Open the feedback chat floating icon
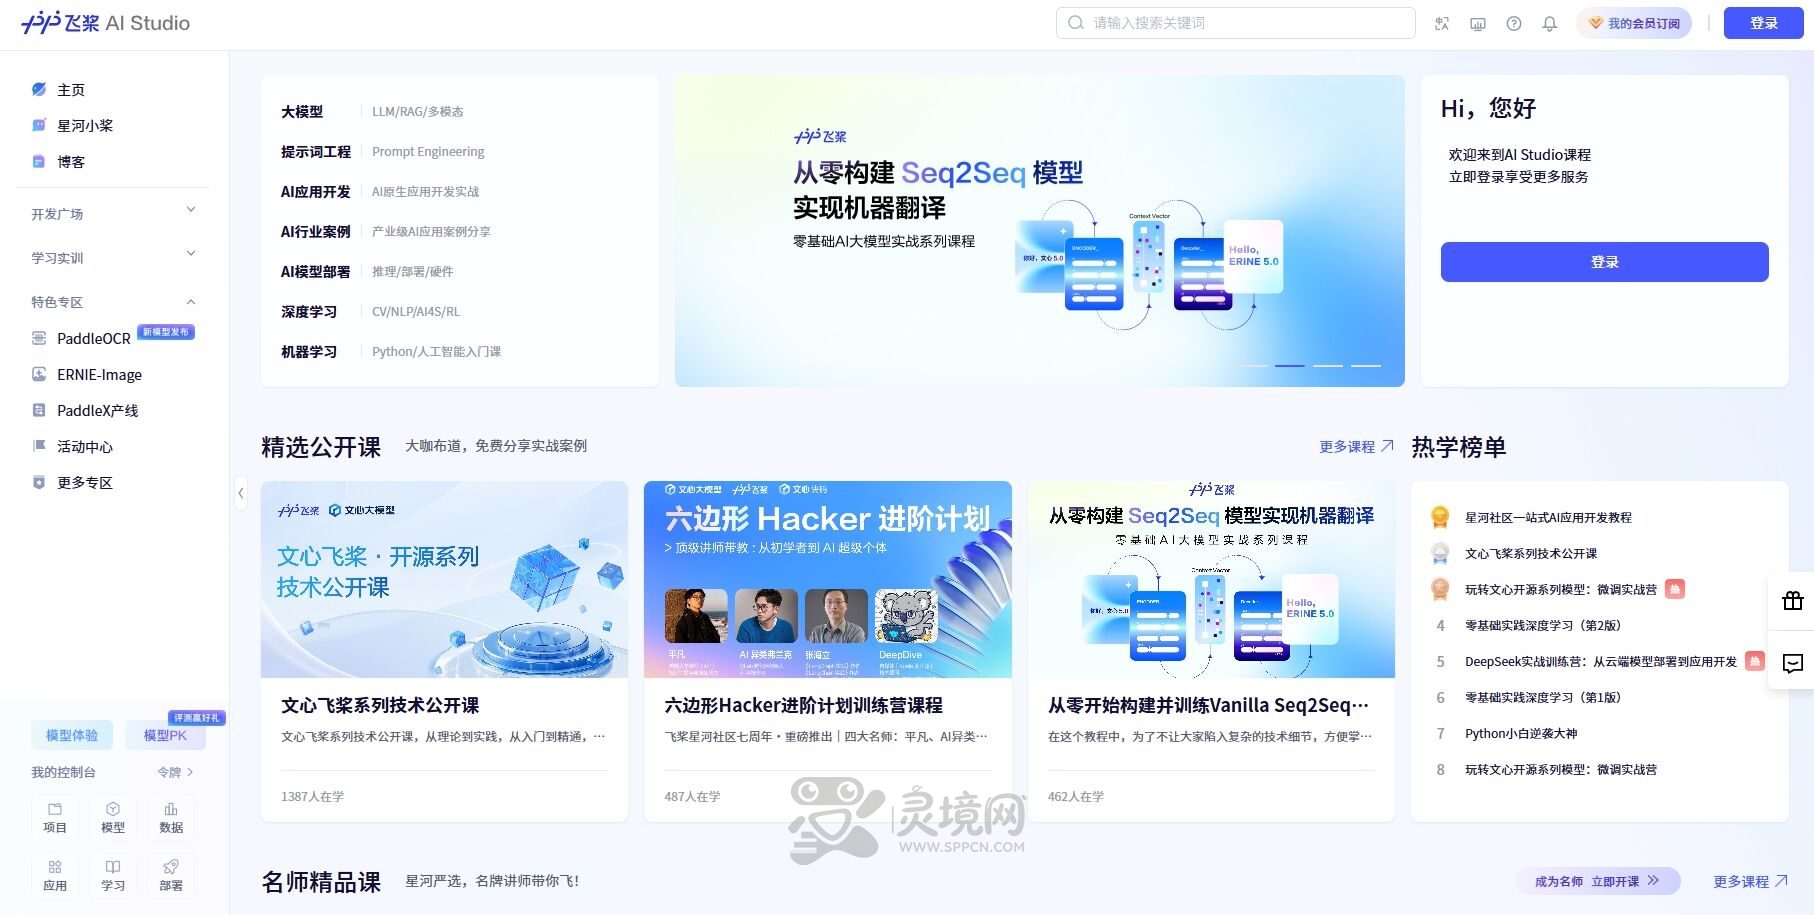This screenshot has width=1814, height=915. (1792, 664)
